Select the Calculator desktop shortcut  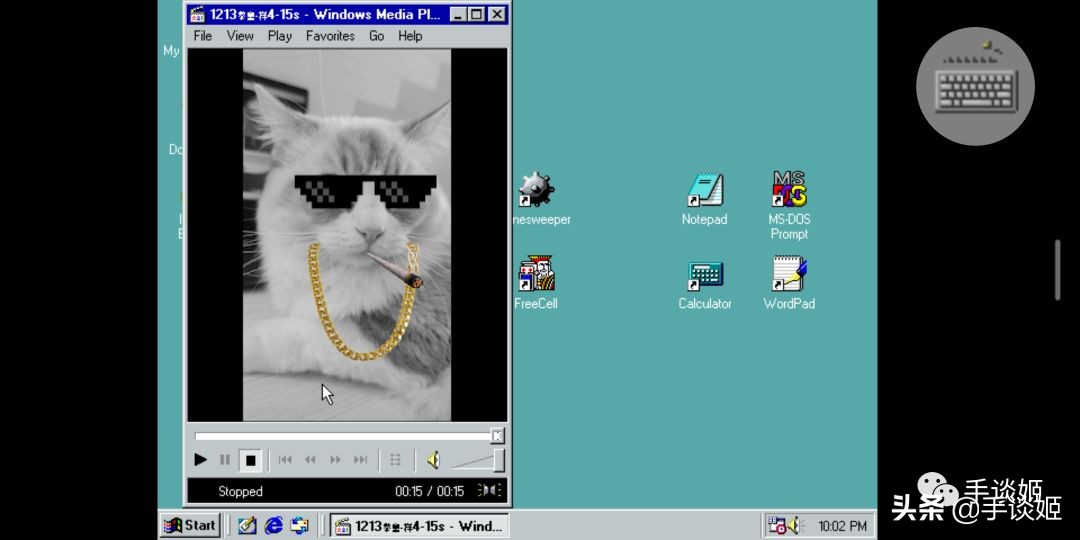[705, 275]
